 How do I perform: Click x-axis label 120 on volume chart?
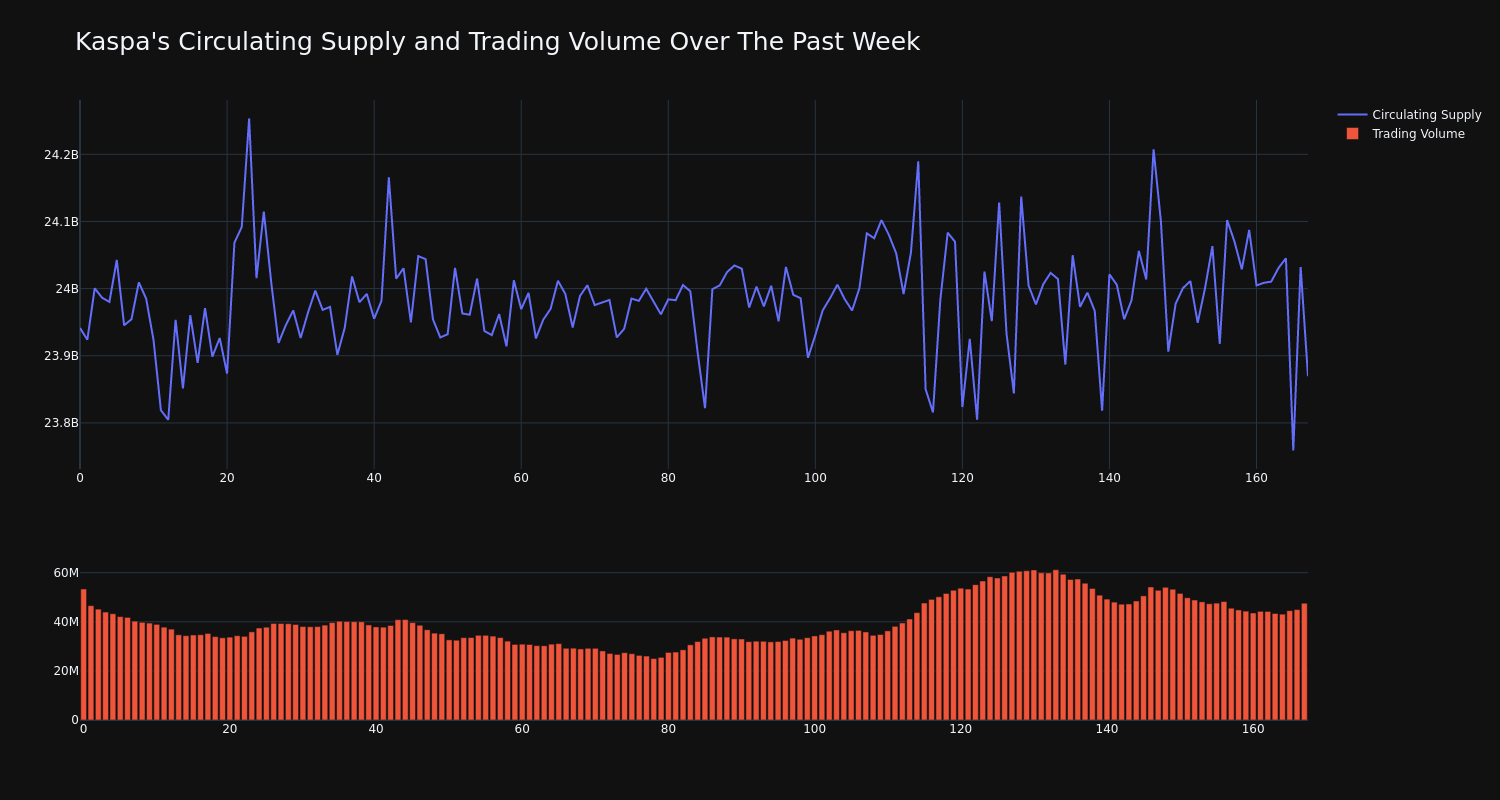coord(961,729)
